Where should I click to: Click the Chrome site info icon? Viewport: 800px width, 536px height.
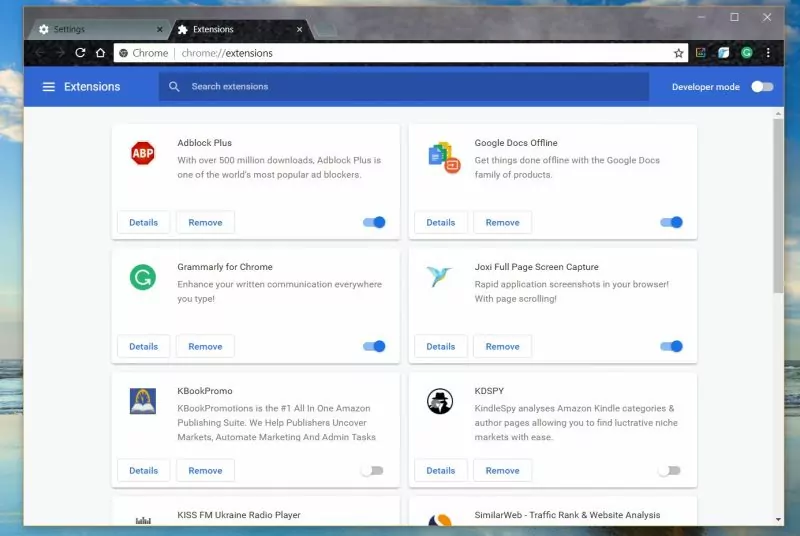point(123,53)
